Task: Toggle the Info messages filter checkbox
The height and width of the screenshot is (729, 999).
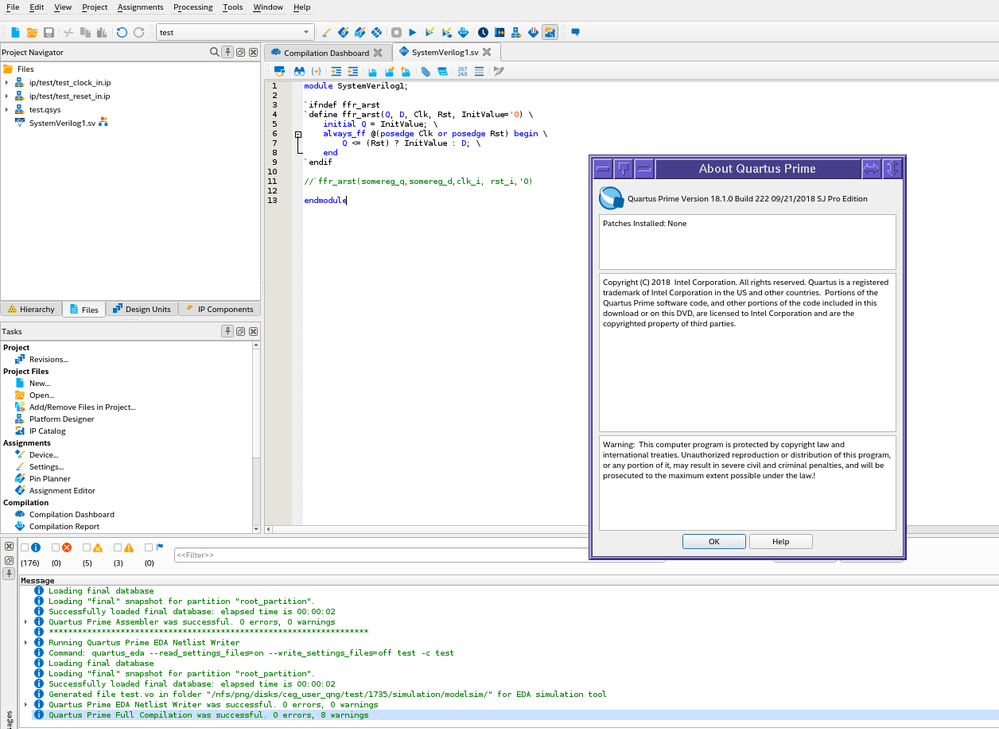Action: tap(25, 548)
